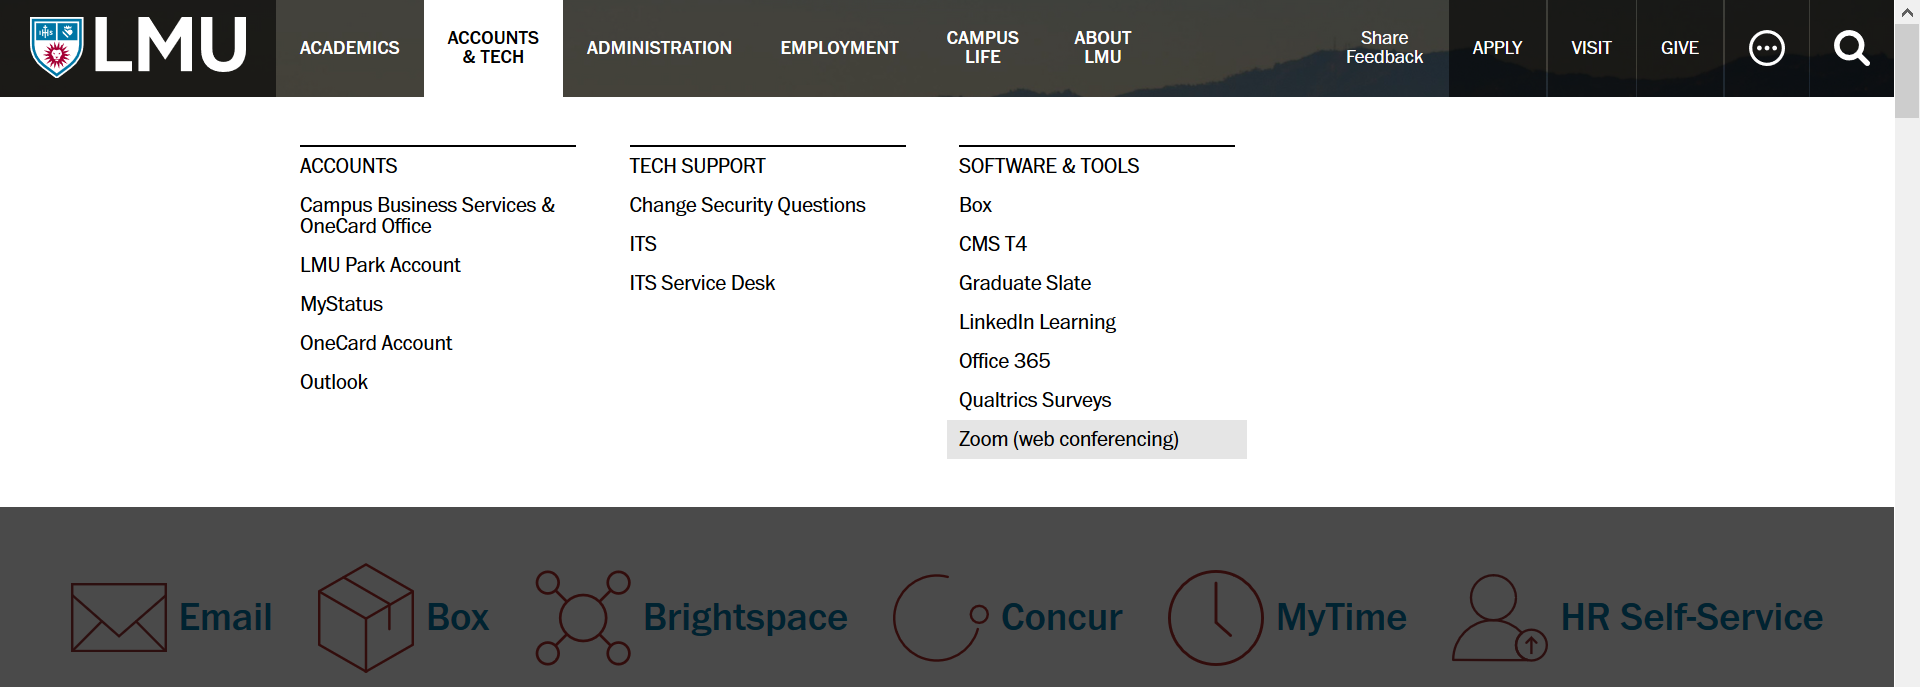Click the Email envelope icon
Screen dimensions: 1920x687
coord(119,618)
